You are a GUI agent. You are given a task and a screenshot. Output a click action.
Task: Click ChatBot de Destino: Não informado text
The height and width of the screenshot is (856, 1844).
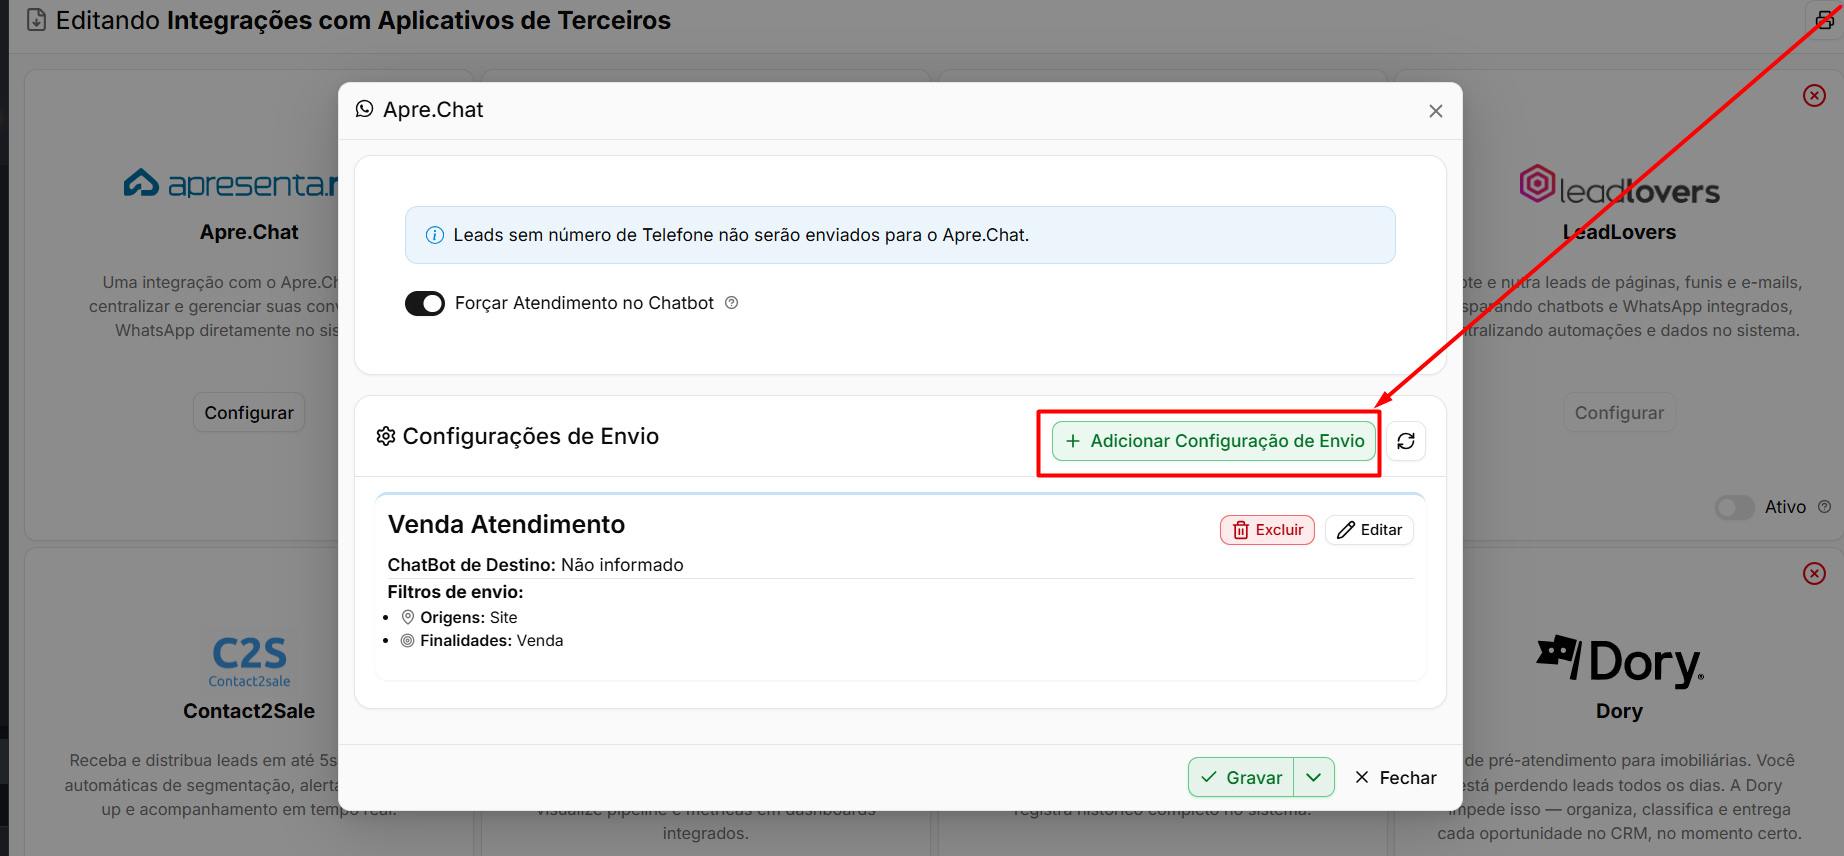pyautogui.click(x=536, y=565)
